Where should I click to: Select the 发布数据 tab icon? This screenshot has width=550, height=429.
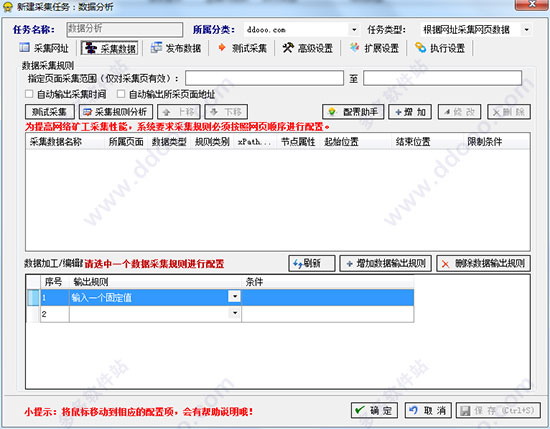156,48
